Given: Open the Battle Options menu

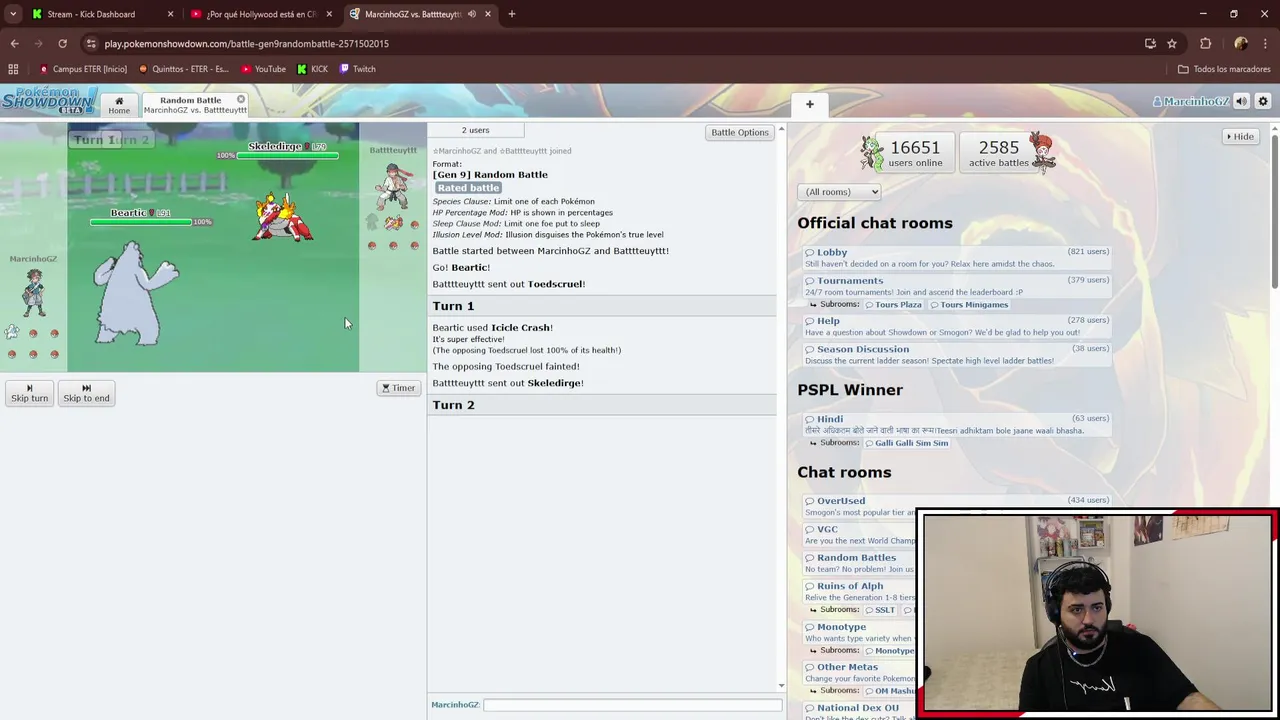Looking at the screenshot, I should click(740, 132).
